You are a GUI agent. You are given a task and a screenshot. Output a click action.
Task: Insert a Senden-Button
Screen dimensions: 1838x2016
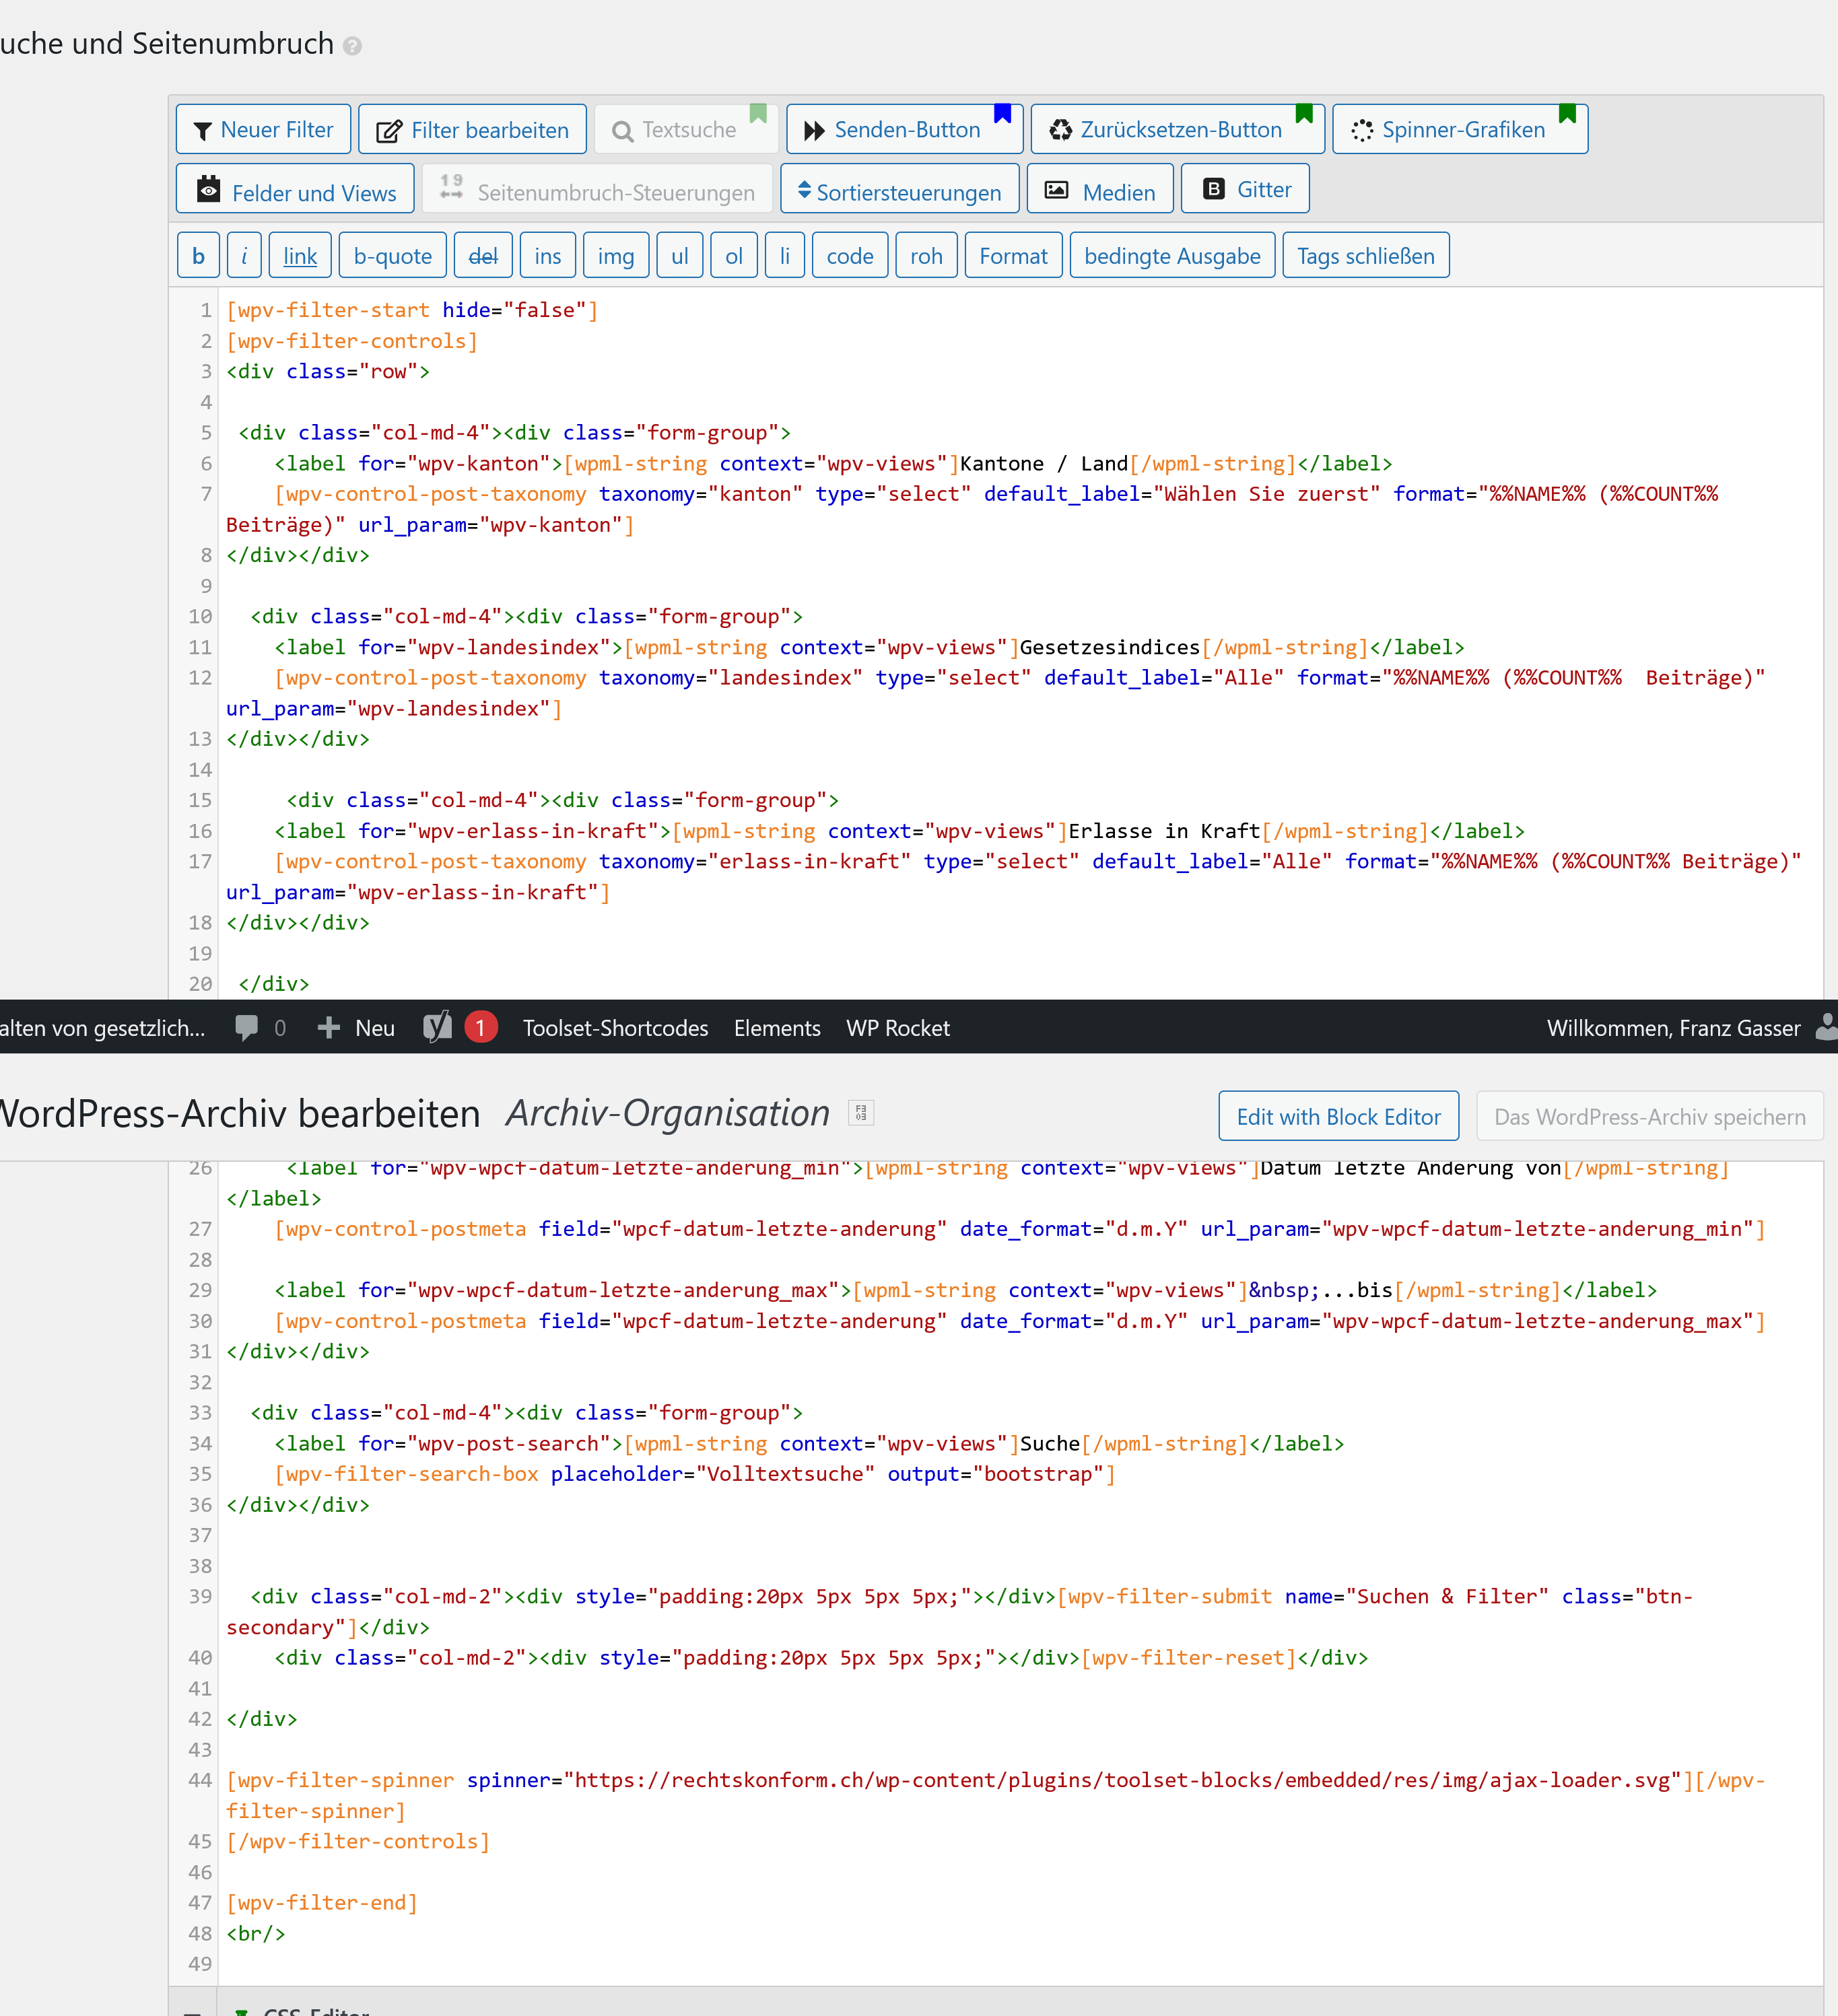(904, 130)
